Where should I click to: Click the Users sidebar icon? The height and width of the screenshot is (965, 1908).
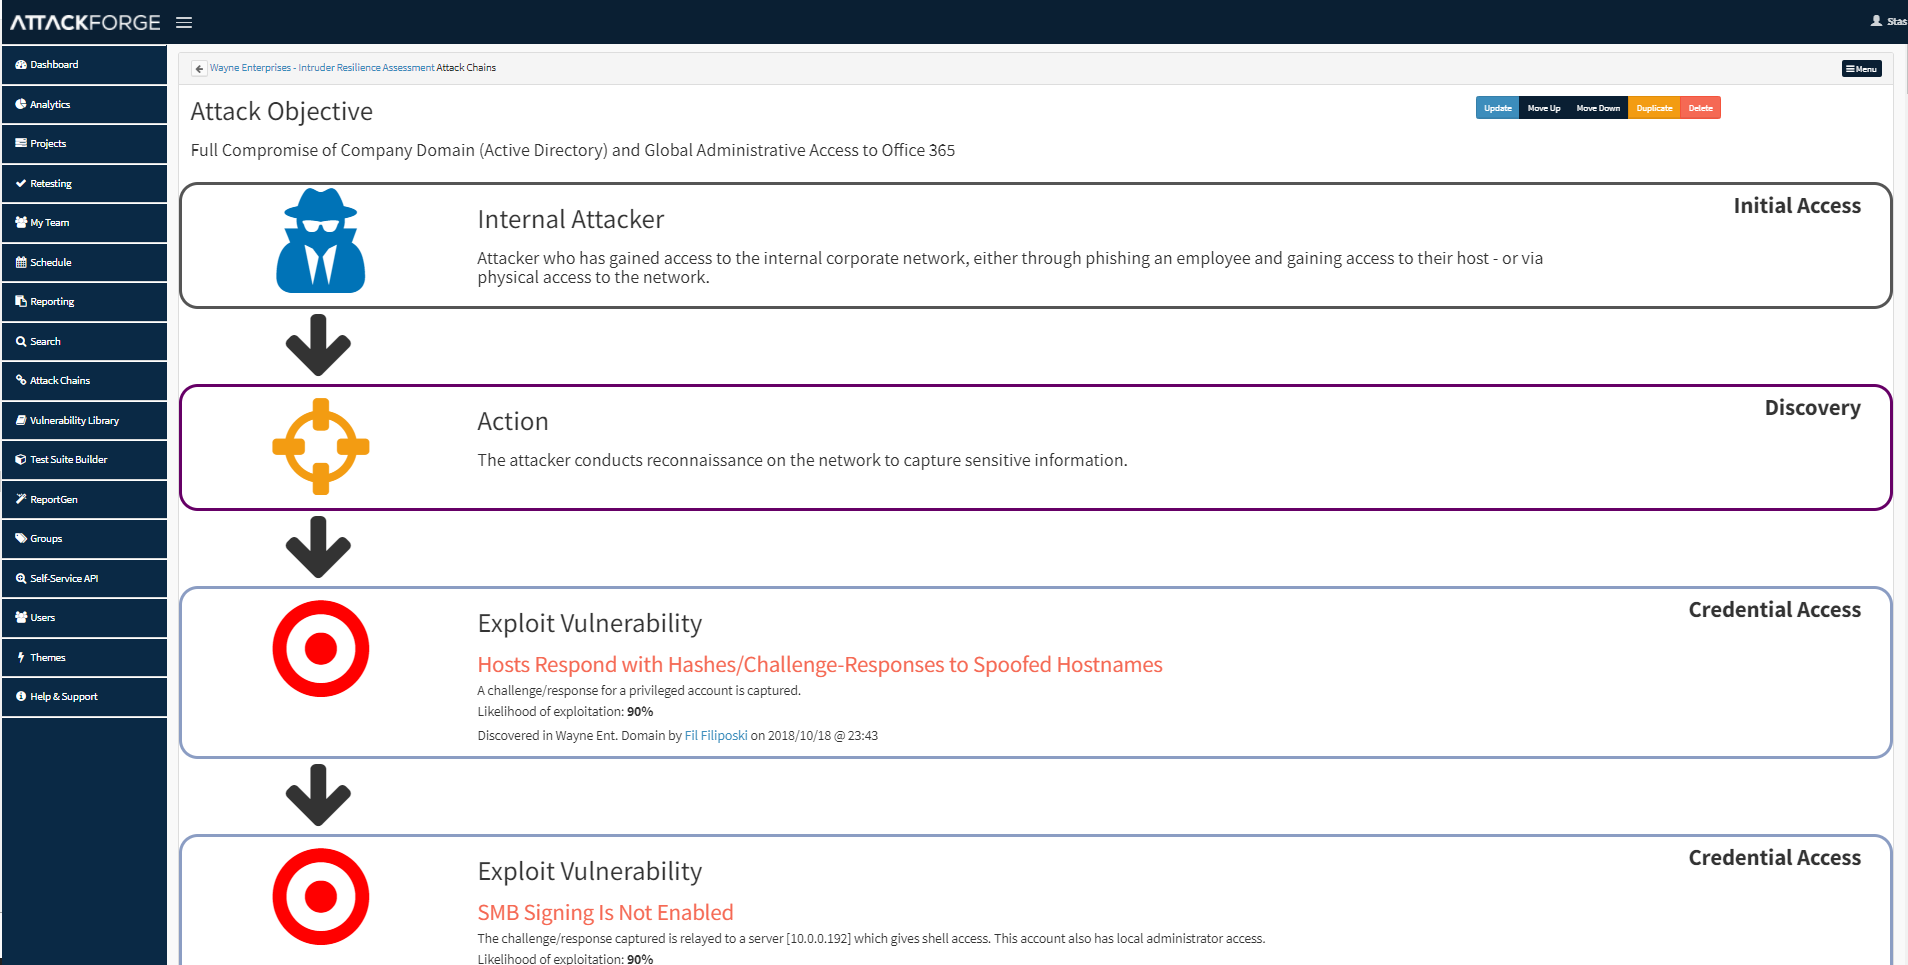tap(21, 617)
